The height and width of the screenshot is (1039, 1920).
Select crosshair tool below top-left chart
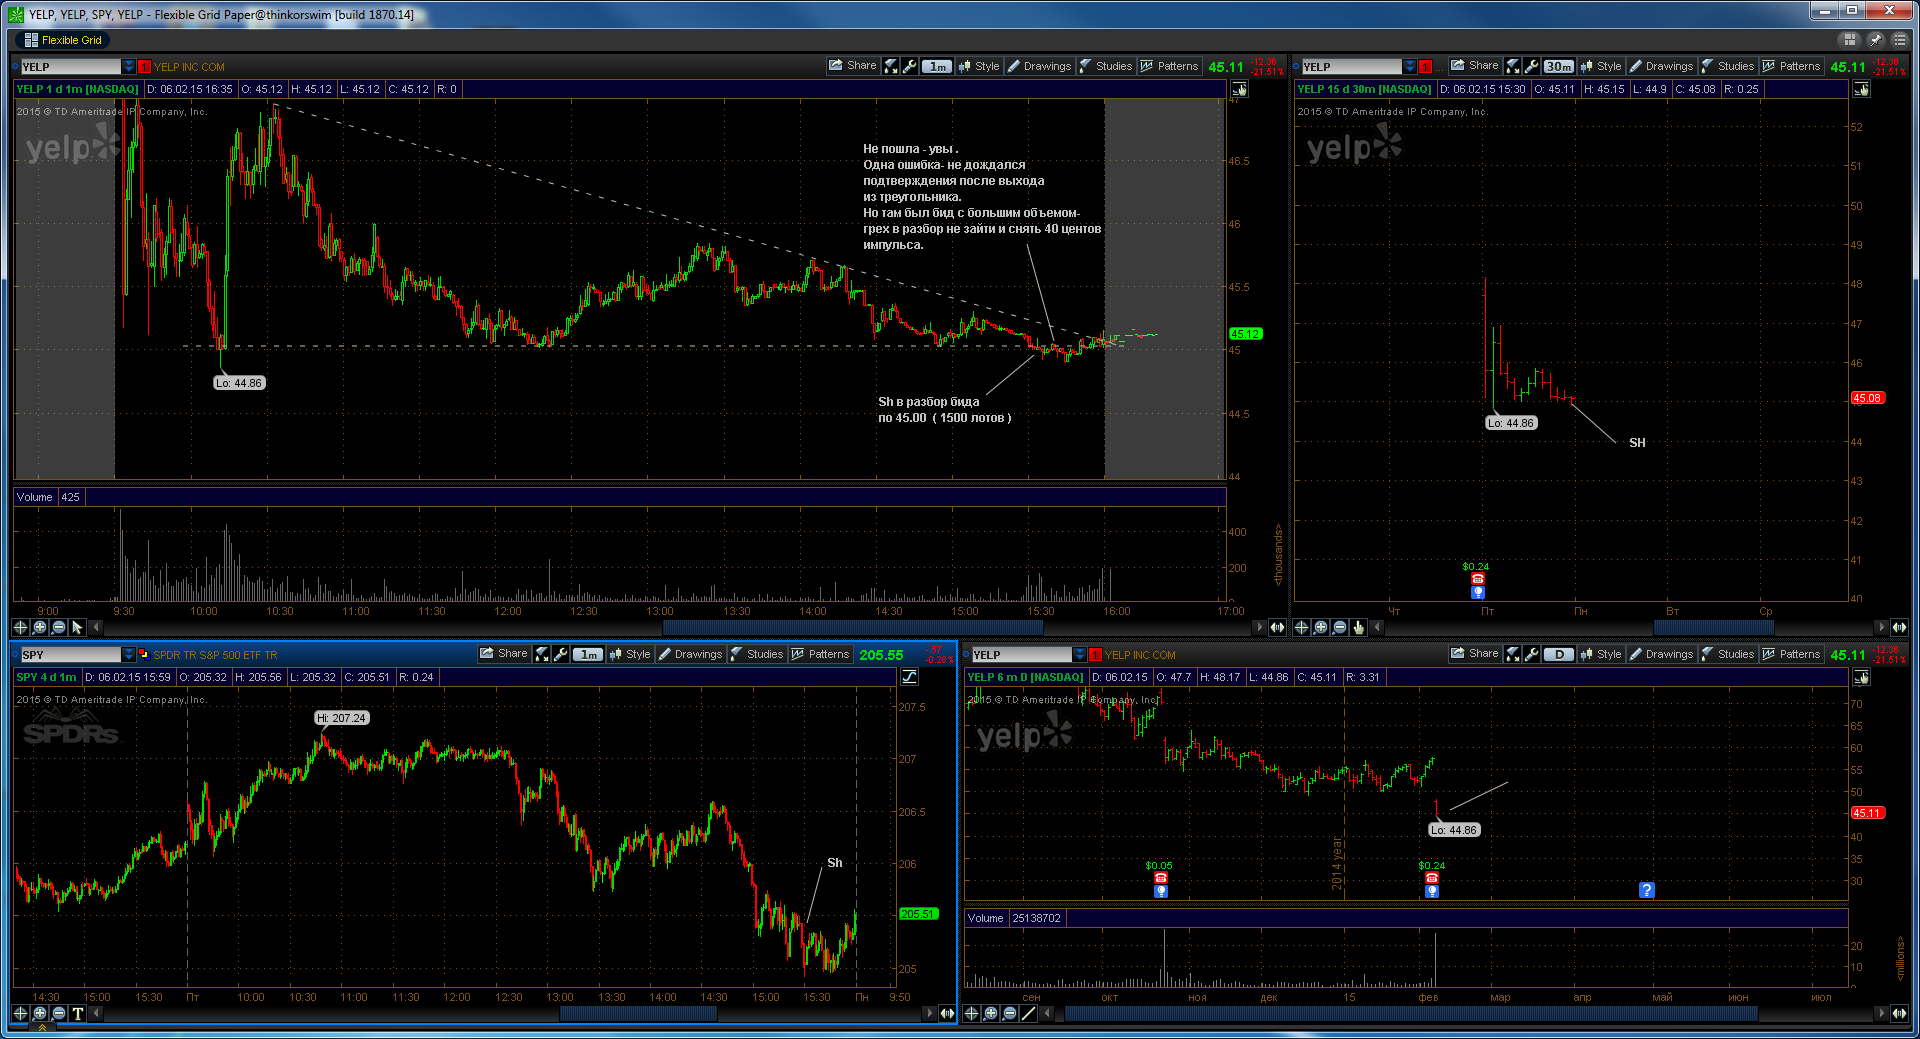20,627
